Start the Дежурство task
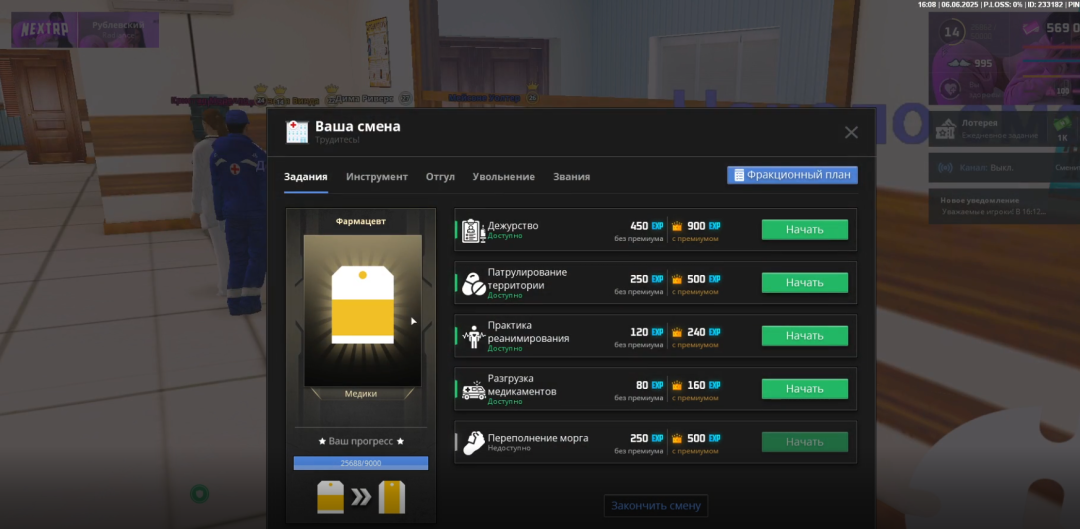The width and height of the screenshot is (1080, 529). coord(804,230)
